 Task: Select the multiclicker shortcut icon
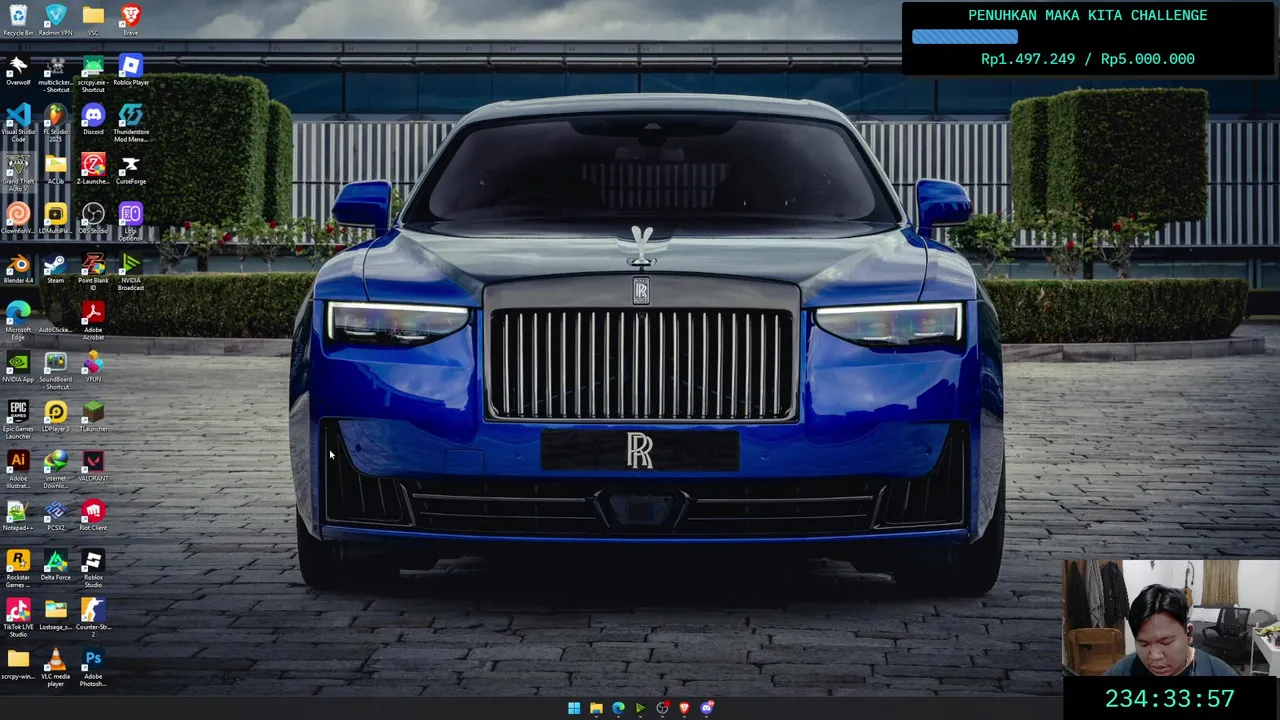(56, 74)
